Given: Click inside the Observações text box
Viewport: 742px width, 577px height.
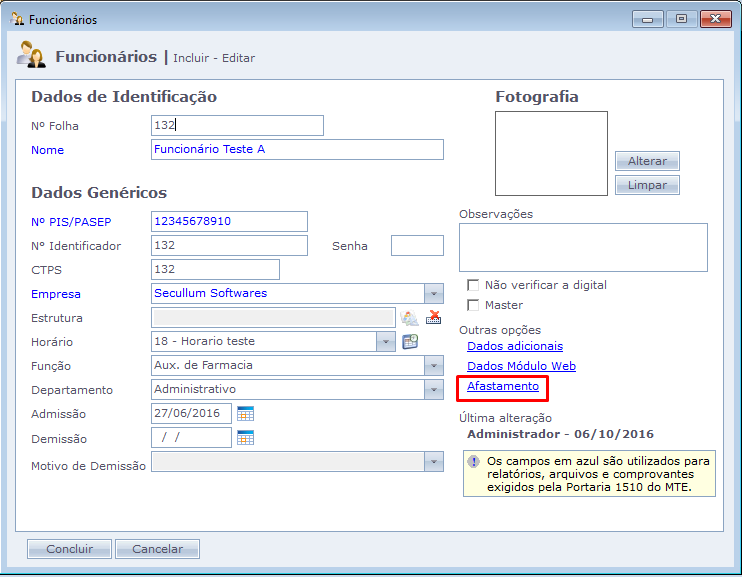Looking at the screenshot, I should click(x=583, y=247).
